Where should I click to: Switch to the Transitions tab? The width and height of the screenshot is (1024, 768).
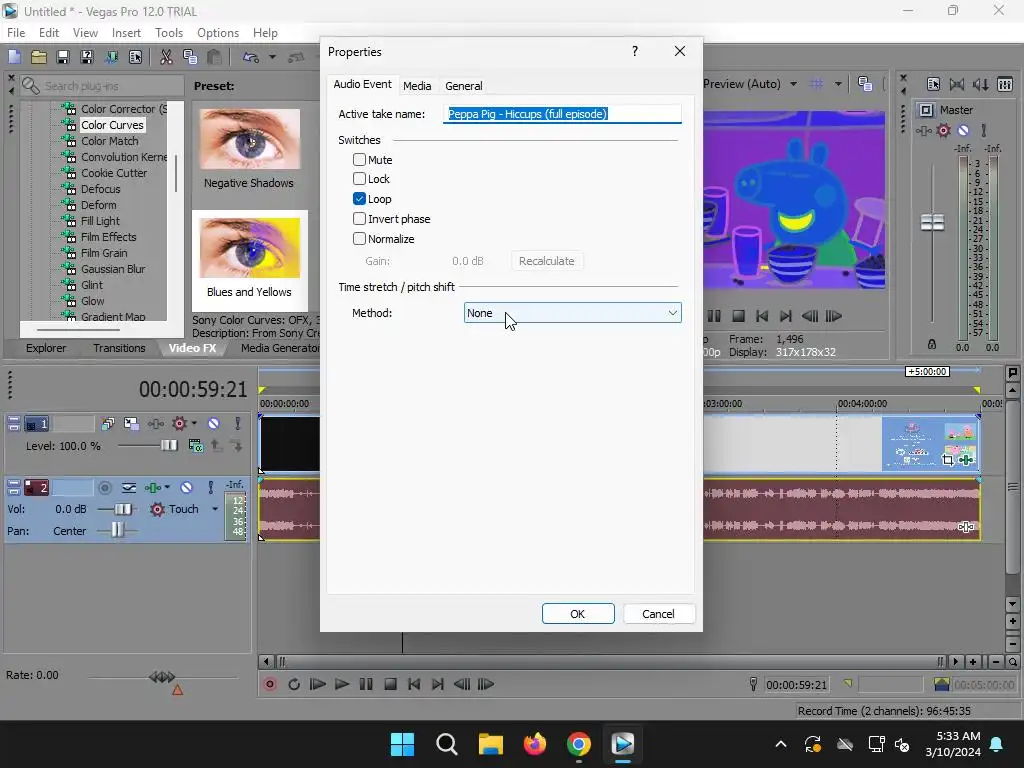point(119,348)
